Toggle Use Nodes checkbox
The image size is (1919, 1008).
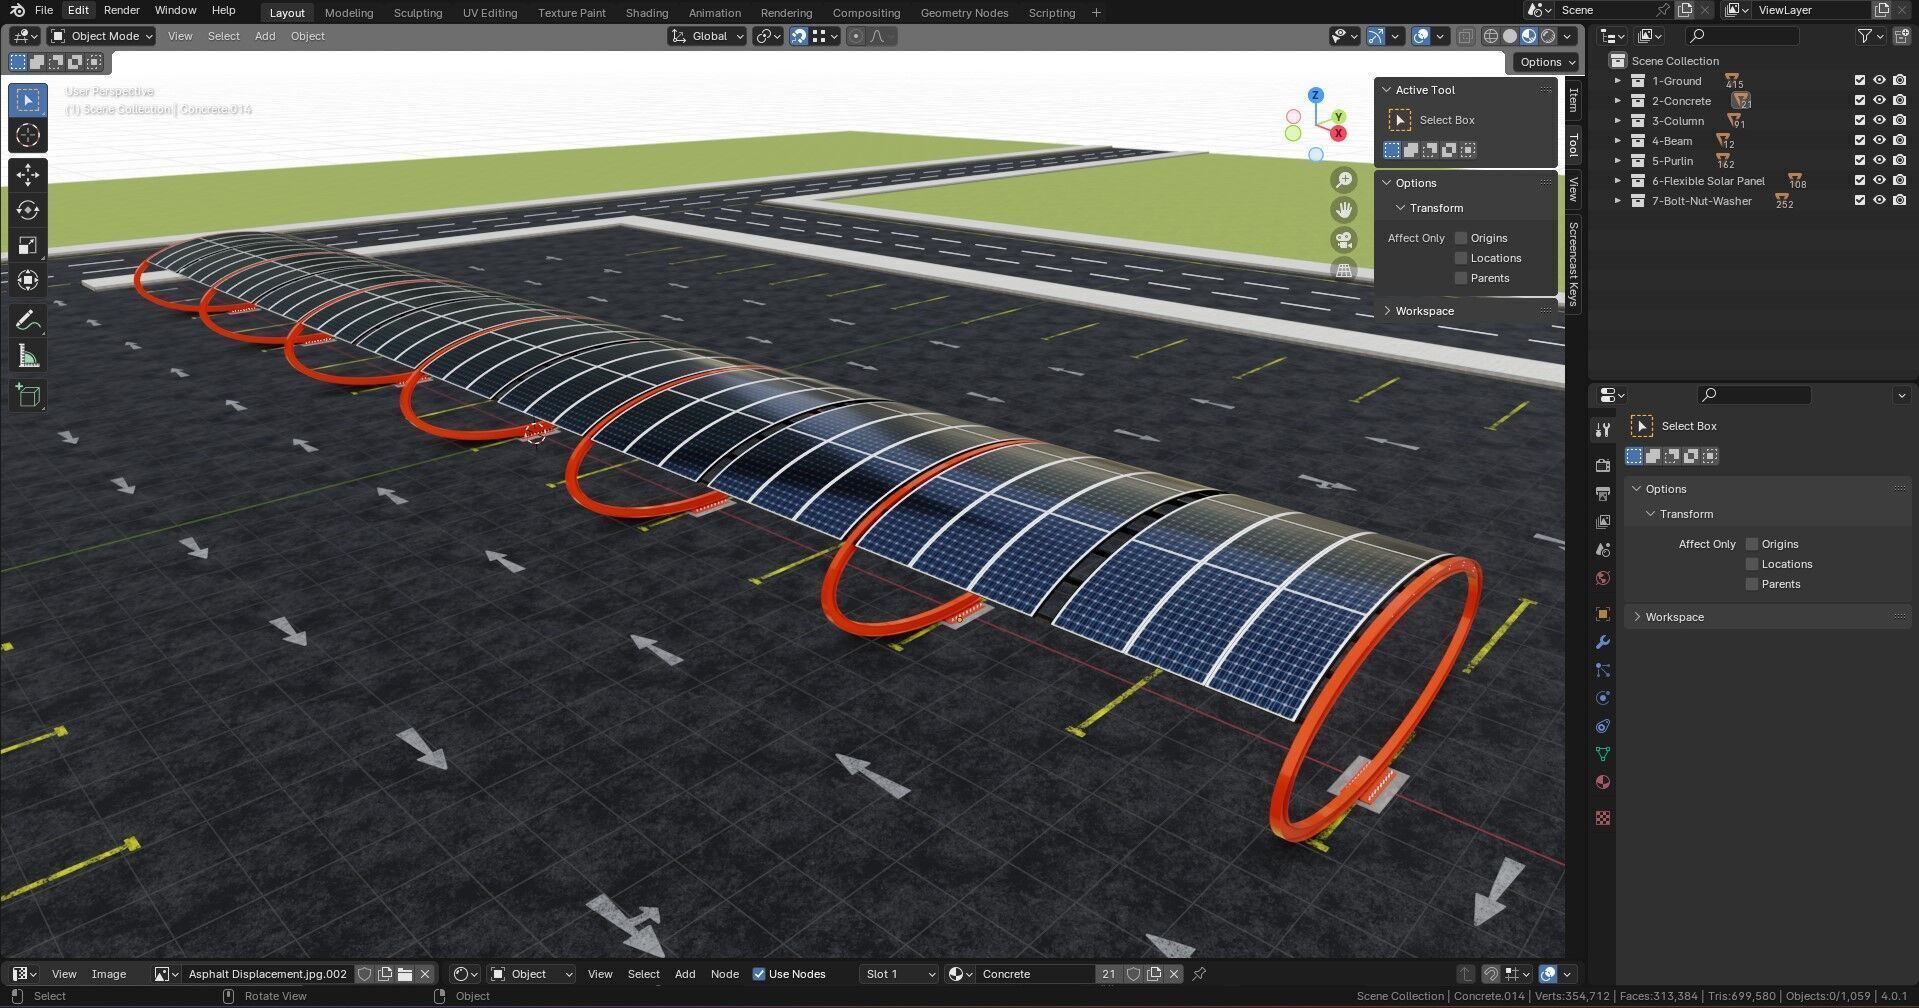(759, 974)
